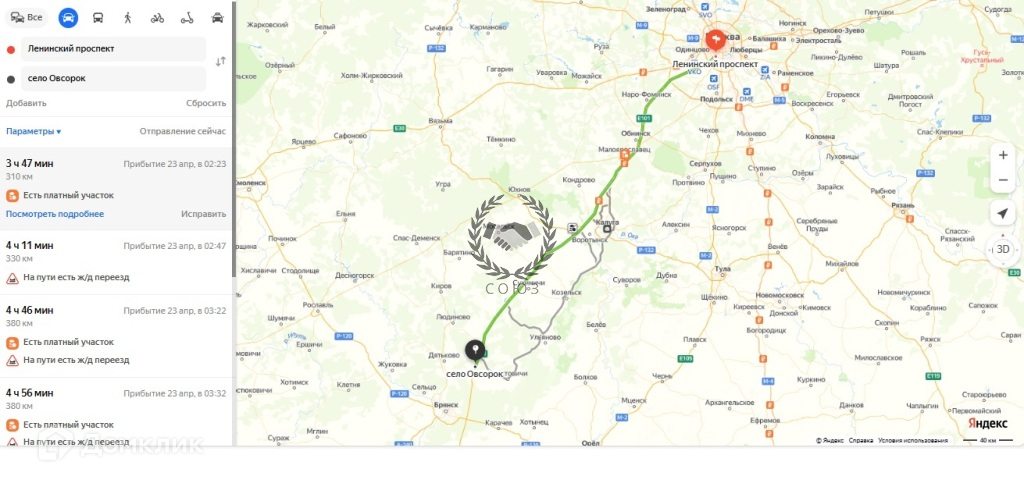Click Добавить to add a waypoint
Image resolution: width=1024 pixels, height=487 pixels.
point(26,103)
